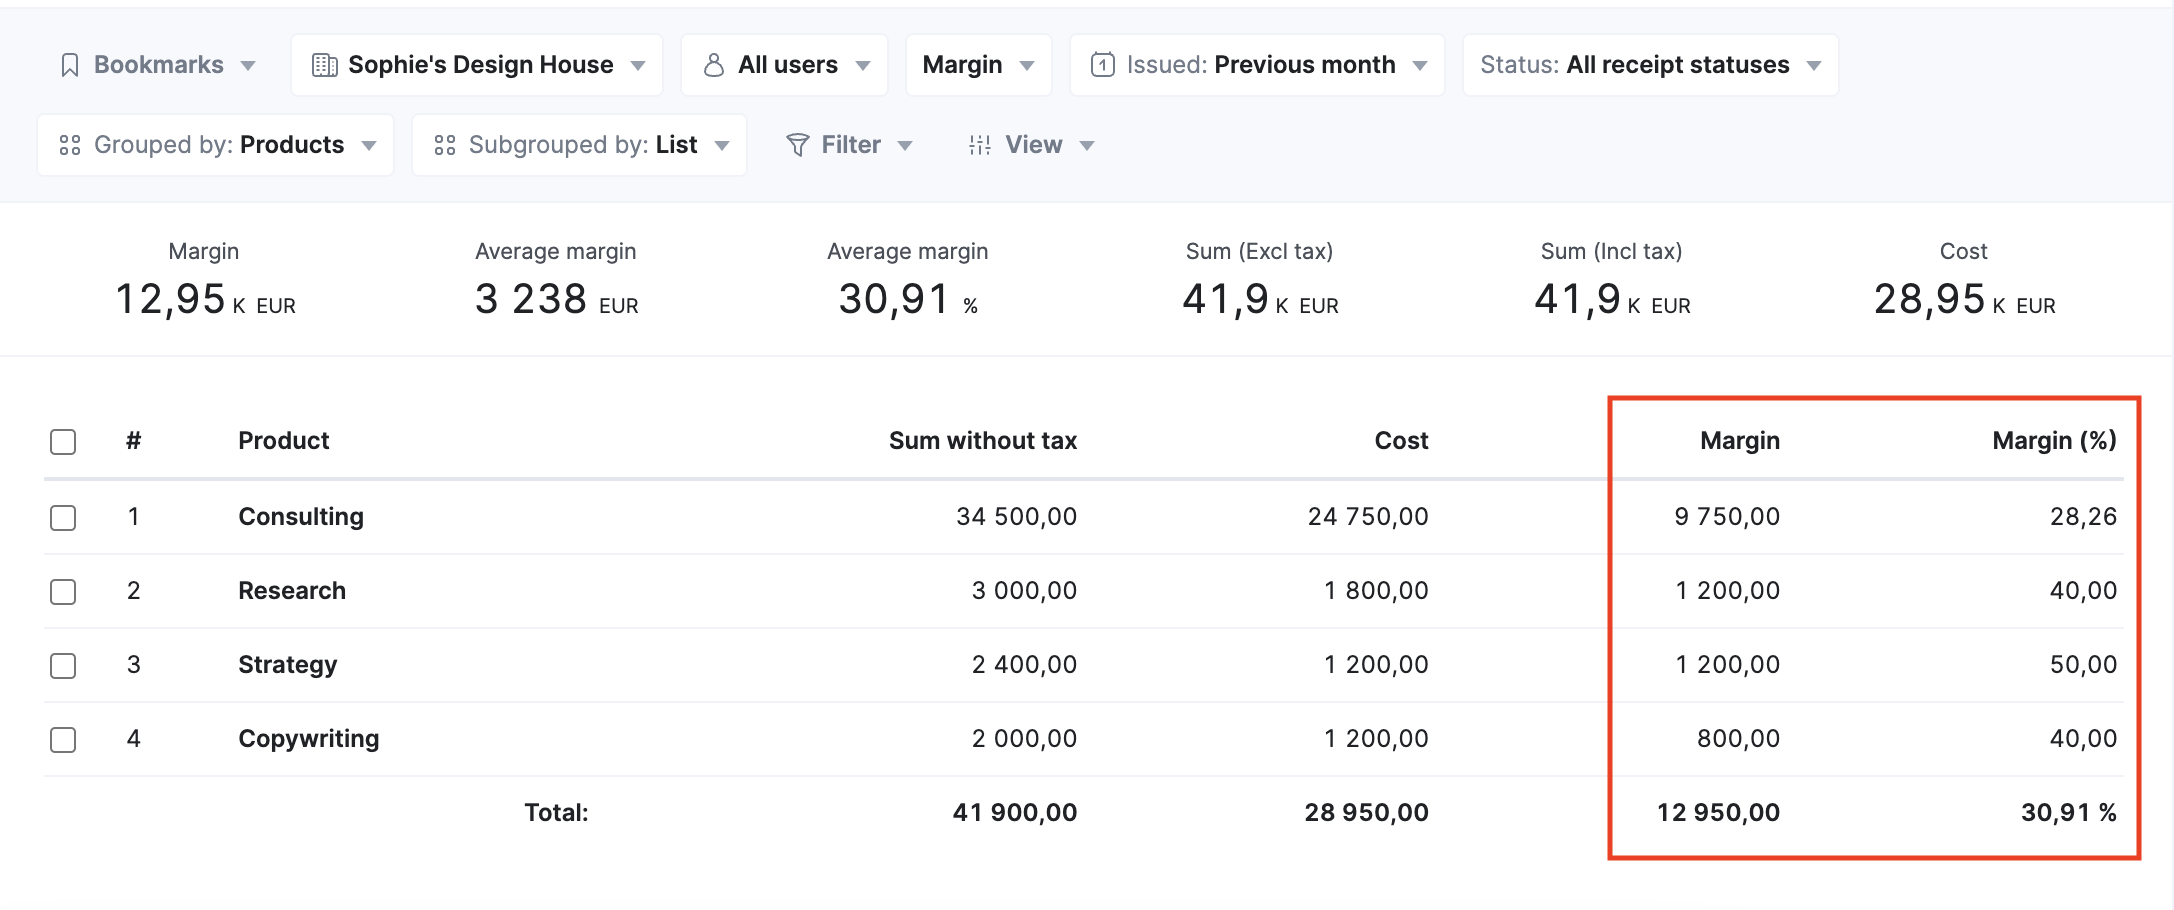Toggle the select-all checkbox in table header

(62, 440)
